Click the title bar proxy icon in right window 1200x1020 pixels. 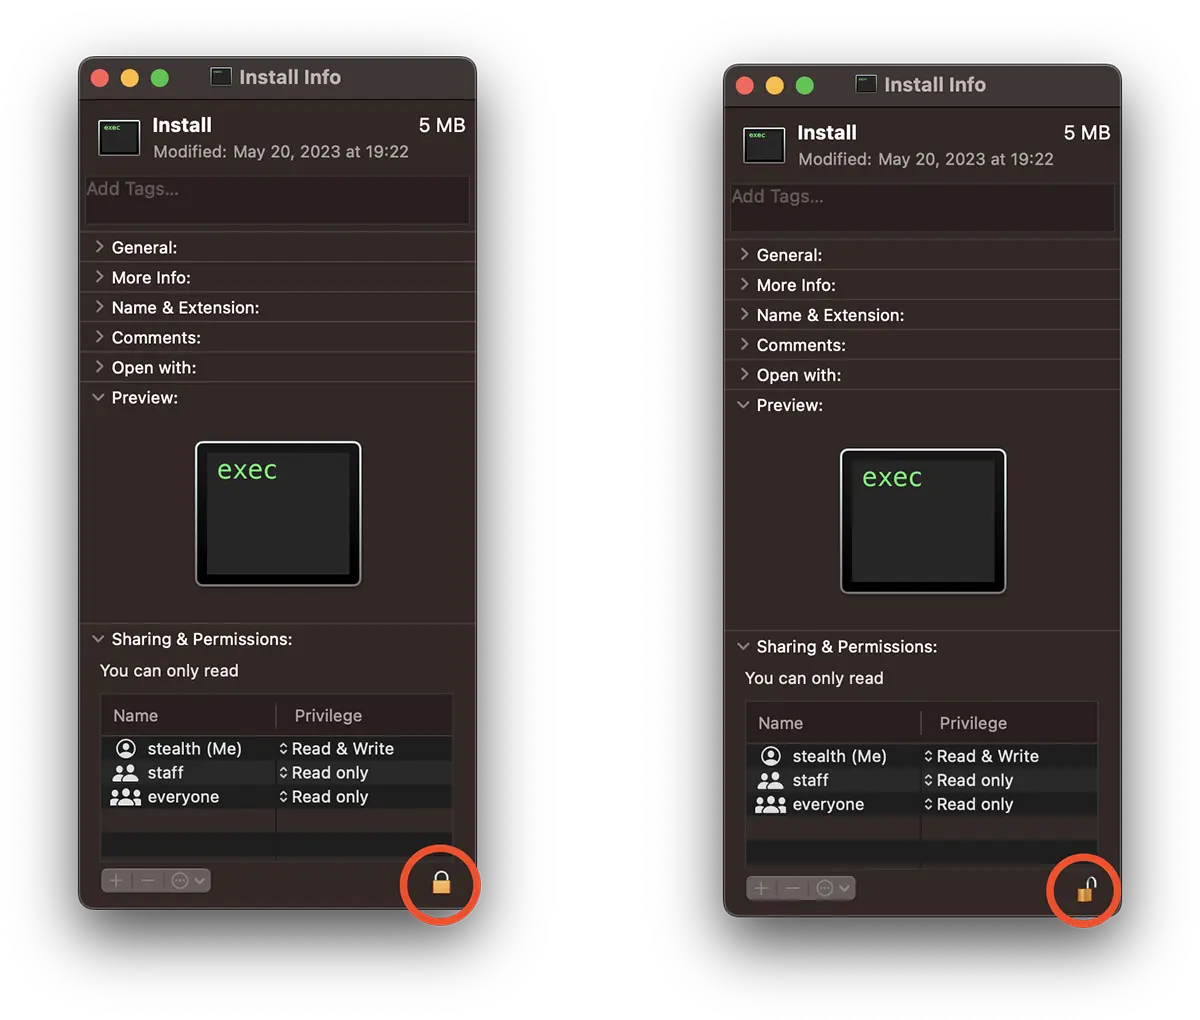[866, 85]
